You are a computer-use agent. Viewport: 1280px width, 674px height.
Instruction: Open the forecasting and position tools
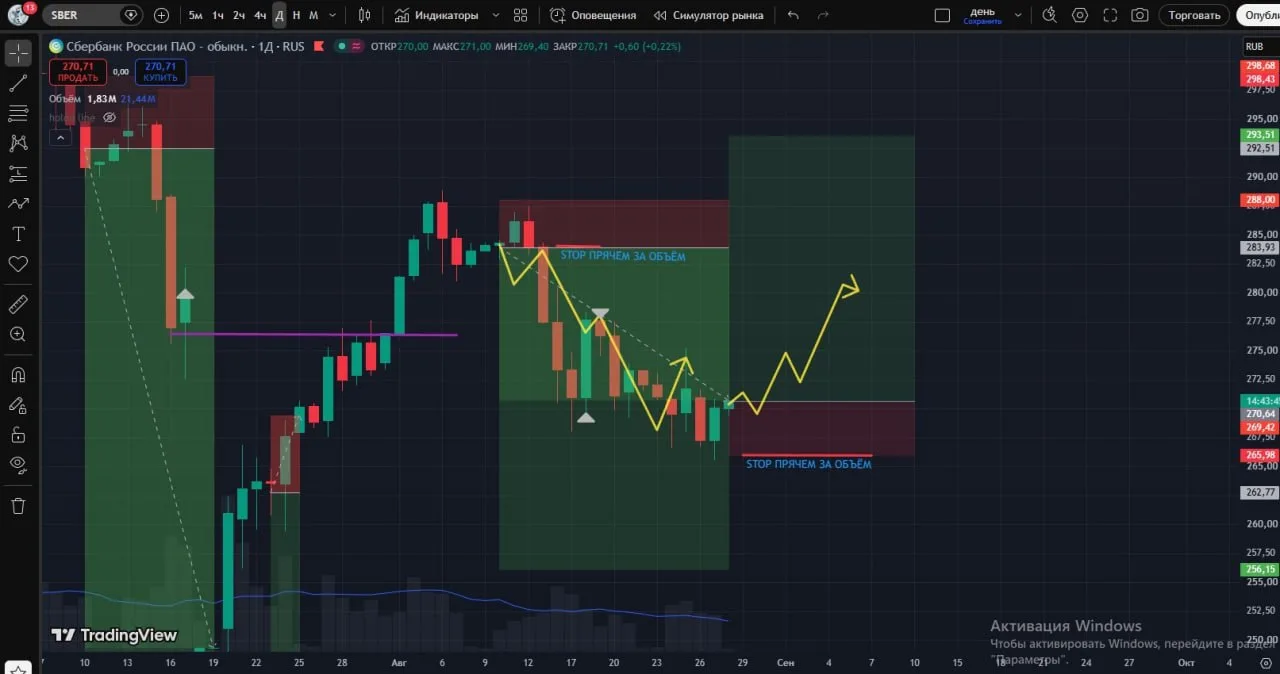coord(18,174)
